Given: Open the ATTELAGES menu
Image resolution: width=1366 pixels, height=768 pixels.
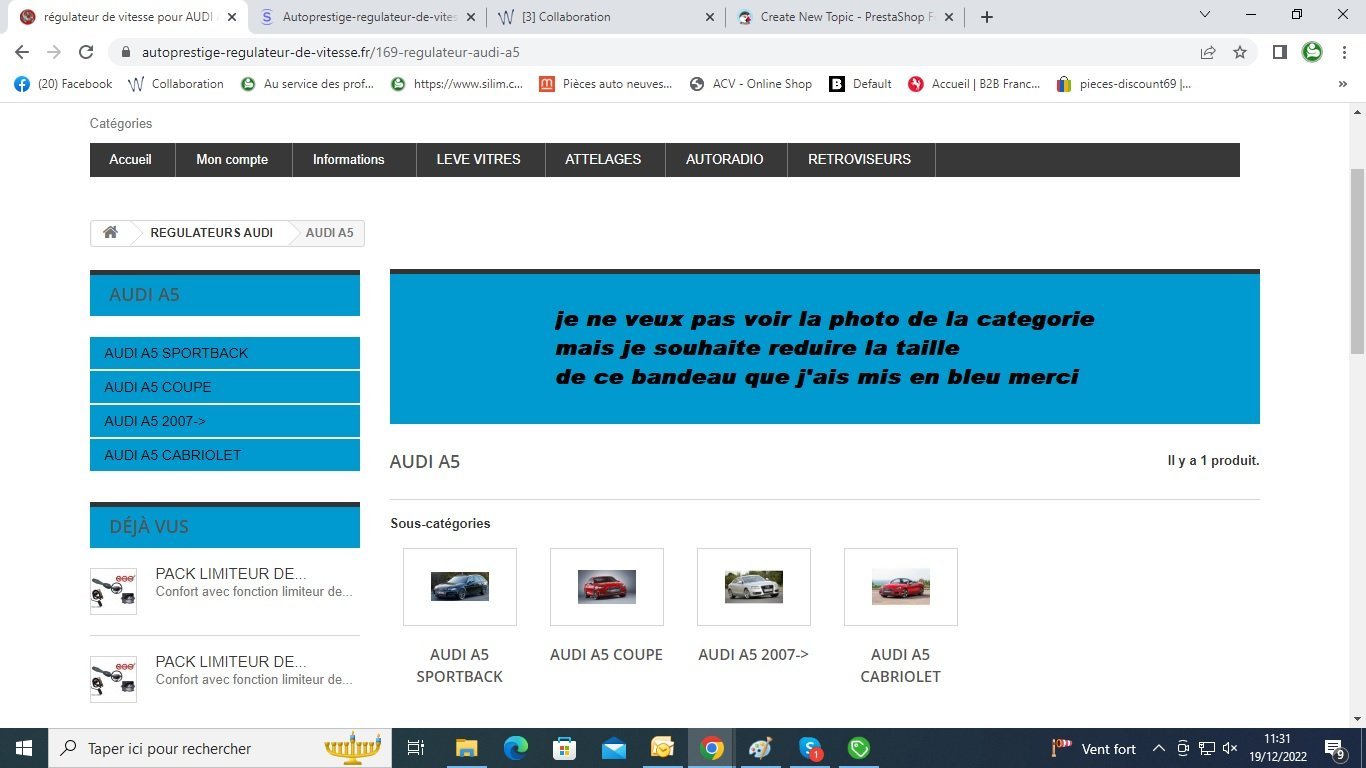Looking at the screenshot, I should pyautogui.click(x=603, y=160).
